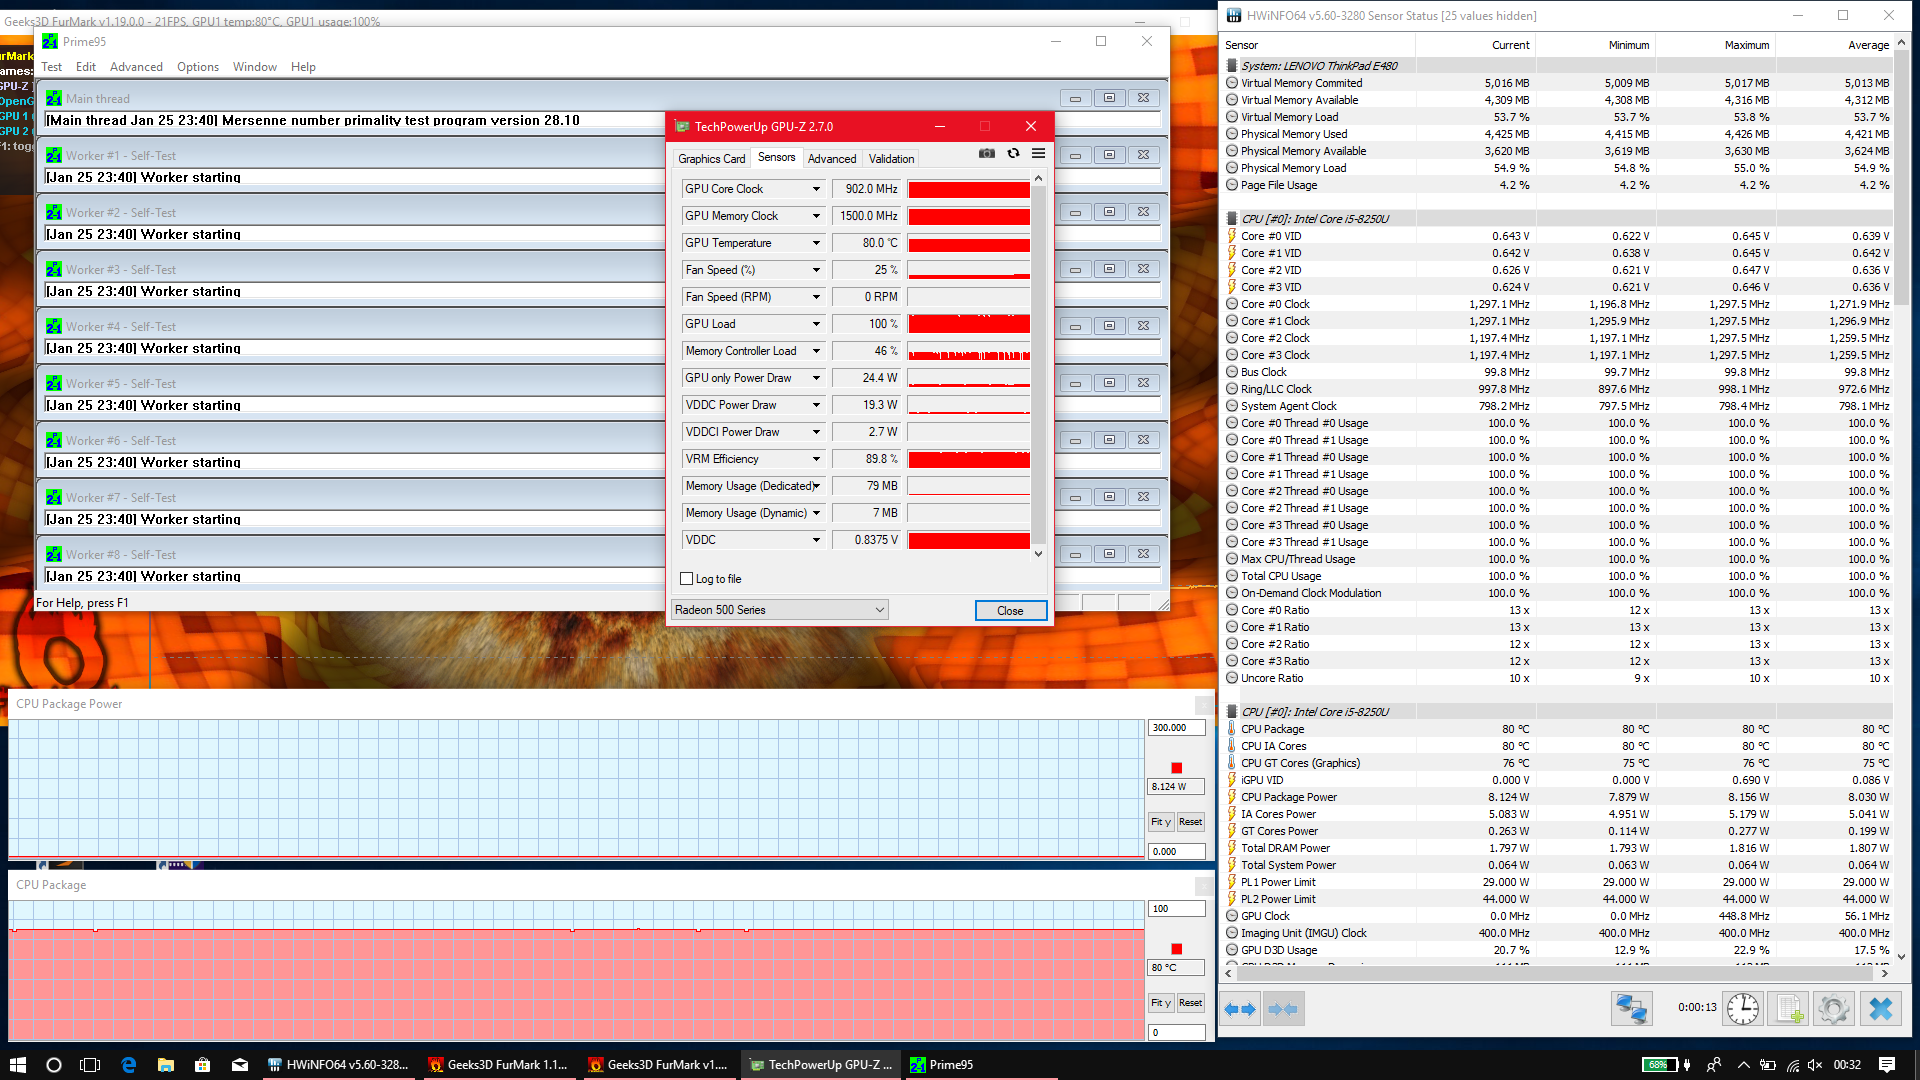Restore Worker #1 Self-Test child window
Viewport: 1920px width, 1080px height.
coord(1109,155)
